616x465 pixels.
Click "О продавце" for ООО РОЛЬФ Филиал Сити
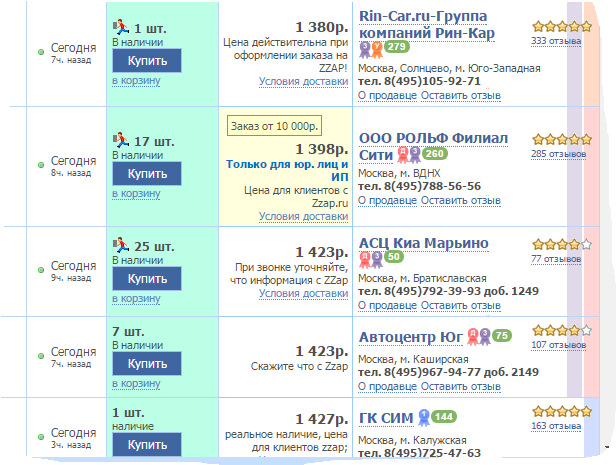coord(387,200)
